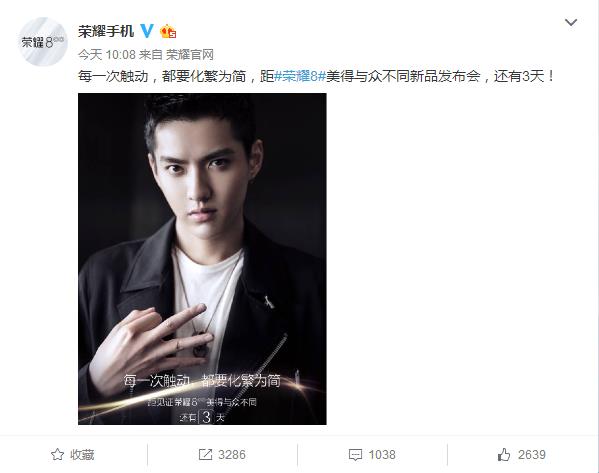
Task: Open the 荣耀手机 account name link
Action: (106, 31)
